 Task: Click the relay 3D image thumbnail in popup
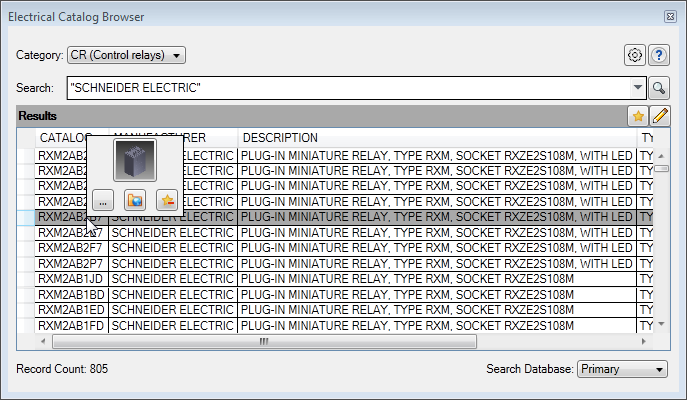coord(135,160)
